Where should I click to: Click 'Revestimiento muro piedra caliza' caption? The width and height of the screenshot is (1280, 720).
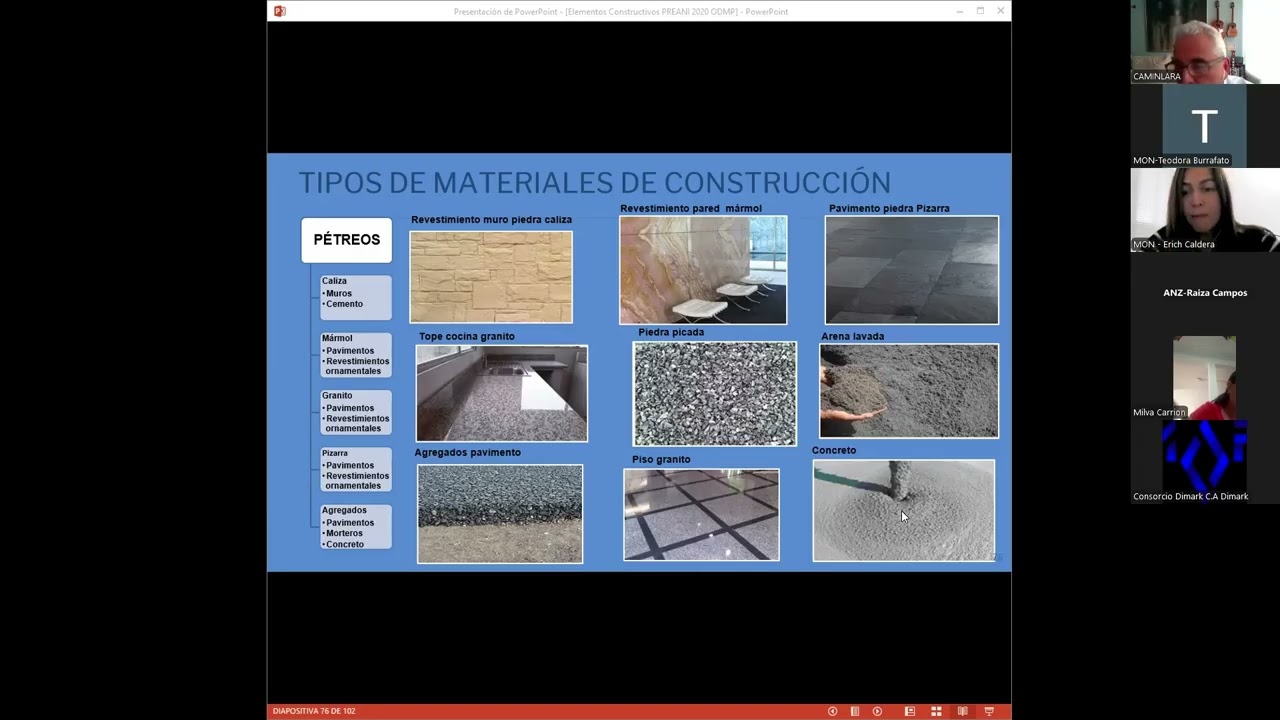pyautogui.click(x=491, y=220)
